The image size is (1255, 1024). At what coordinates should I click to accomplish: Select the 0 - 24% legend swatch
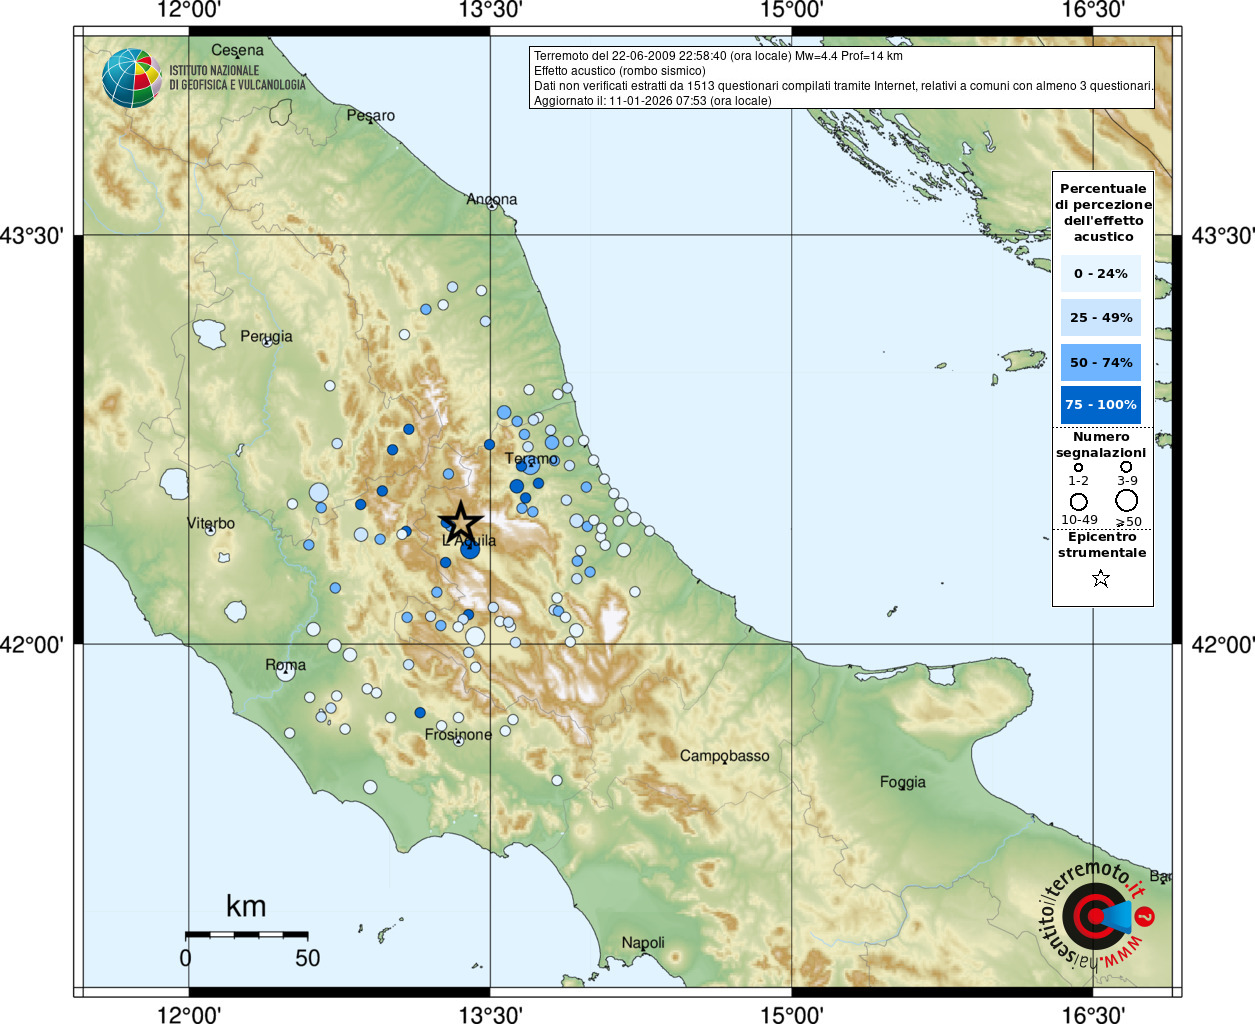pos(1101,273)
